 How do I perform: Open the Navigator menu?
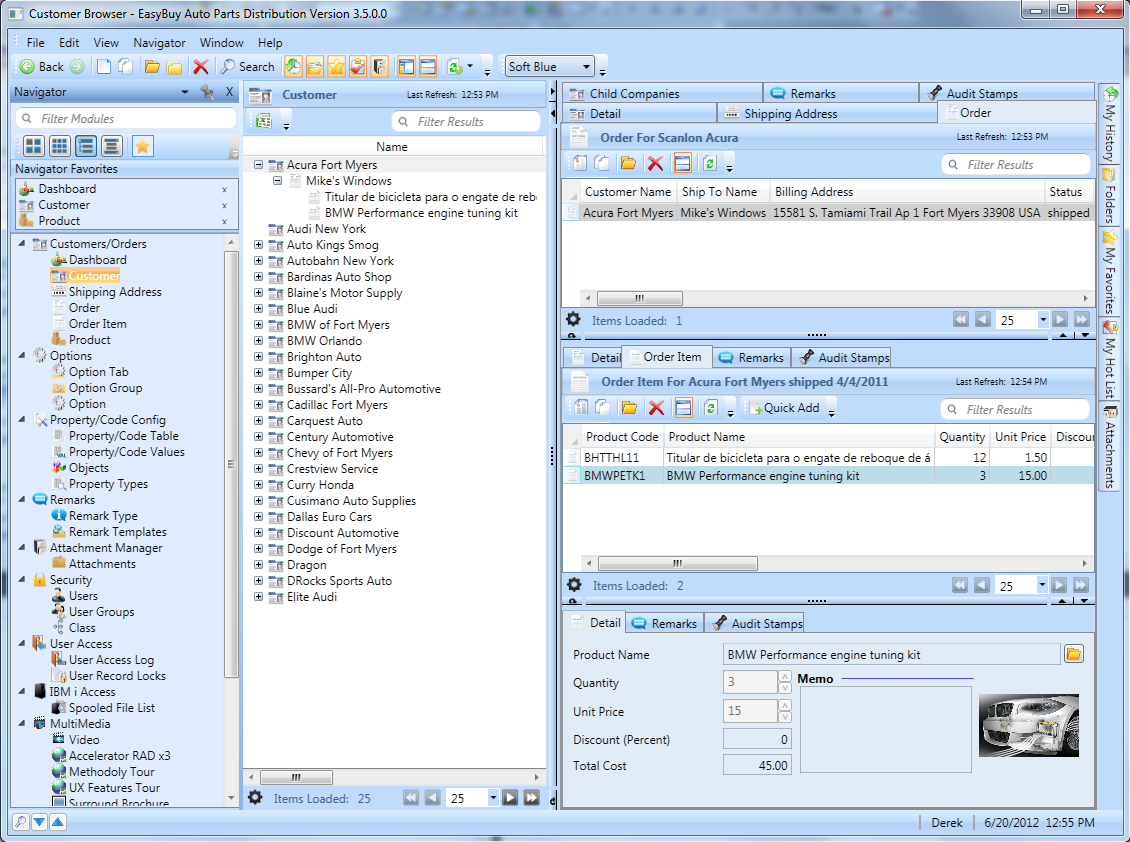(x=159, y=43)
